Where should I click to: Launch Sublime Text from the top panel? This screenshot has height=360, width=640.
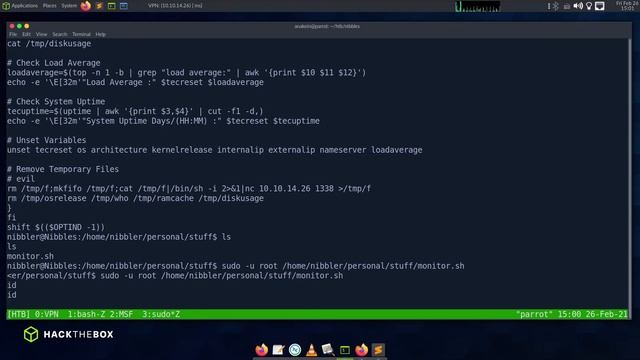tap(99, 6)
